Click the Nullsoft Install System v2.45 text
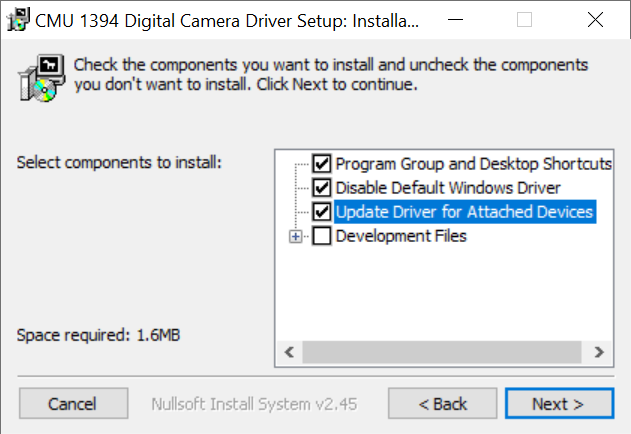Image resolution: width=631 pixels, height=434 pixels. (x=254, y=404)
